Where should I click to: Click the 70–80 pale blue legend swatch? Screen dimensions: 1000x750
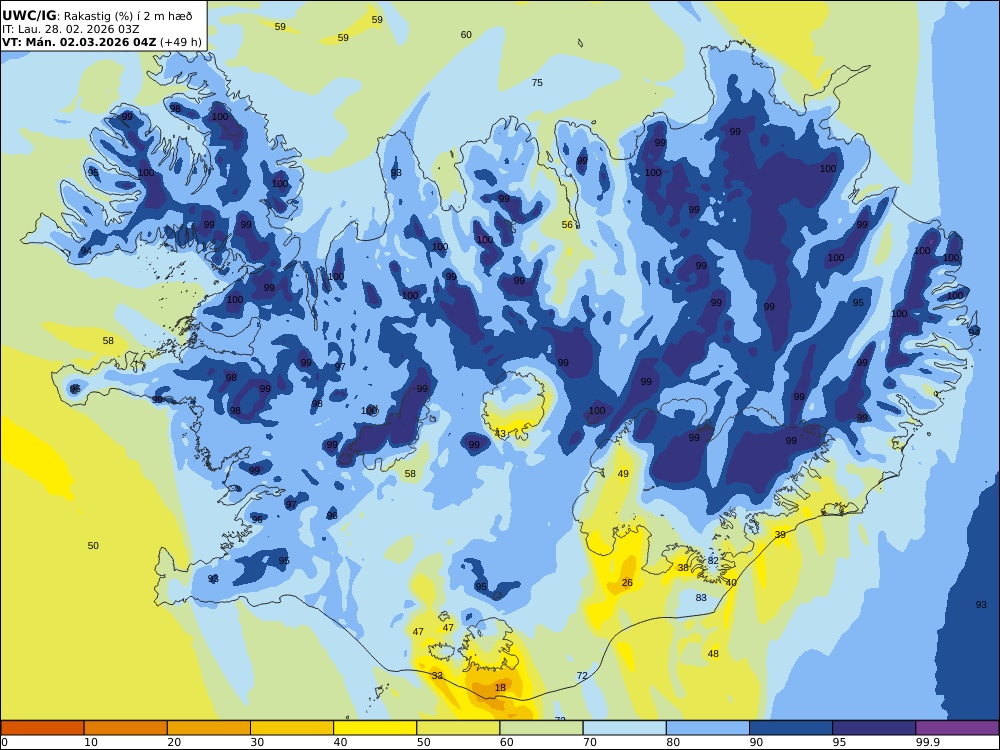point(624,728)
